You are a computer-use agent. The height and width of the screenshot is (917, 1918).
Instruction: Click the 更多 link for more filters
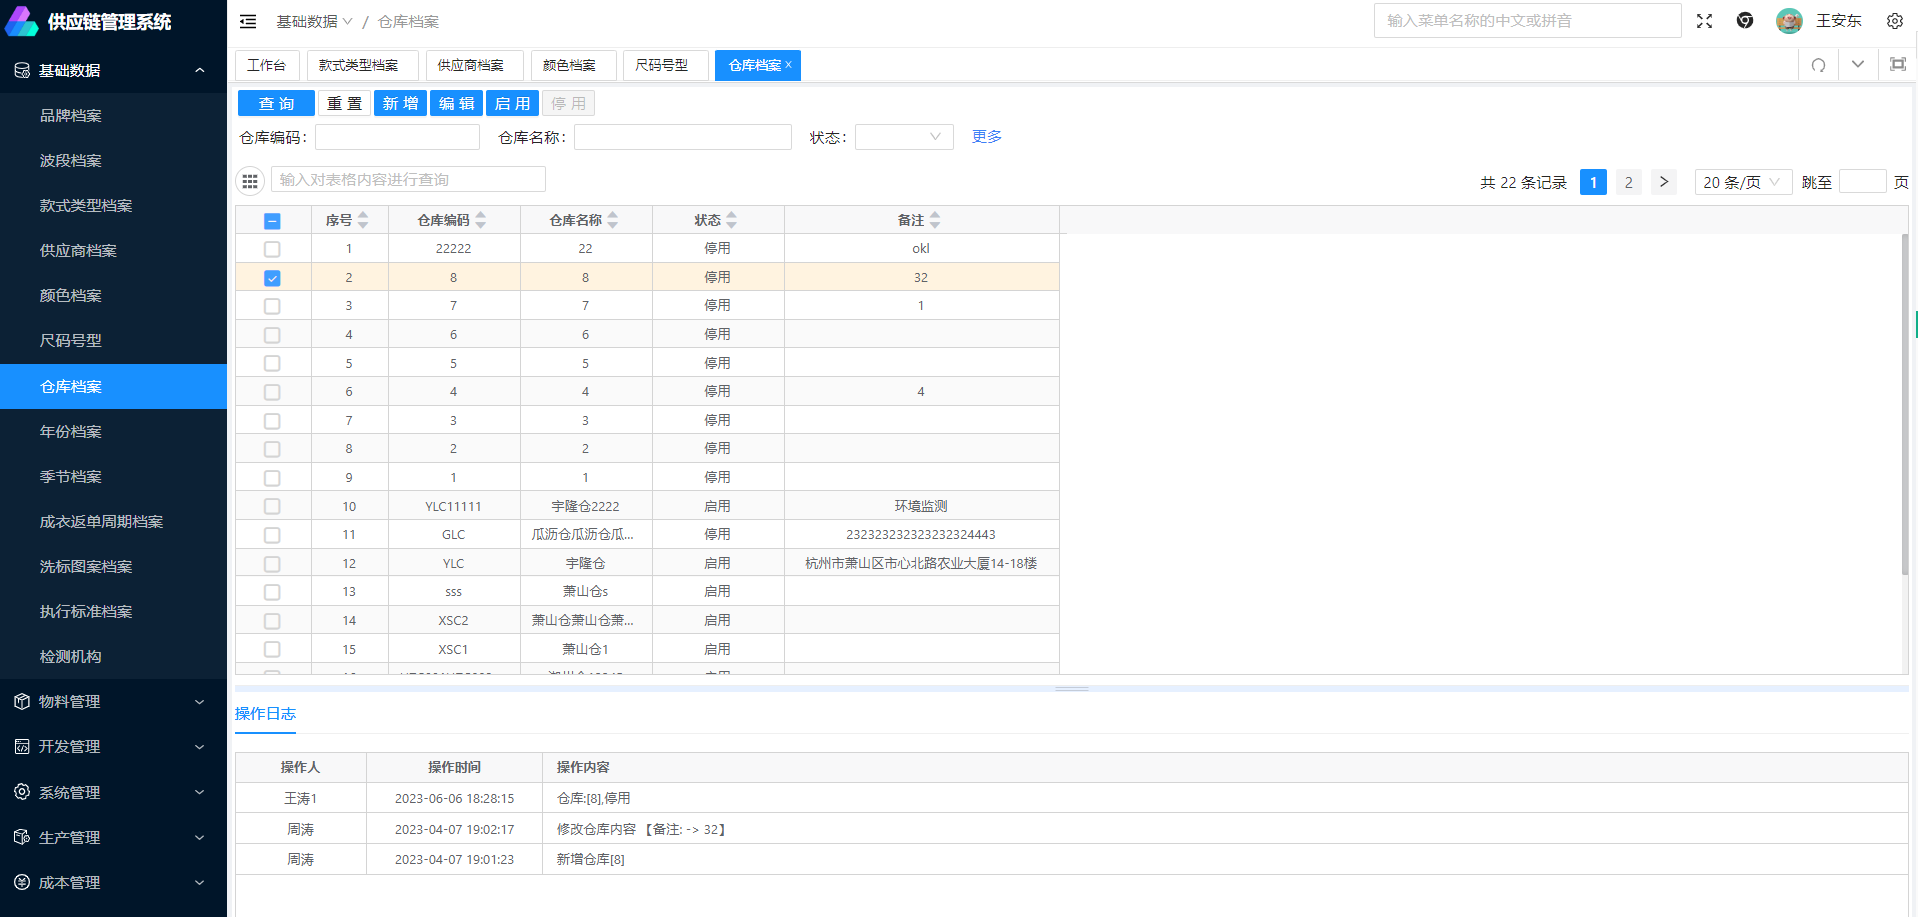pyautogui.click(x=986, y=137)
